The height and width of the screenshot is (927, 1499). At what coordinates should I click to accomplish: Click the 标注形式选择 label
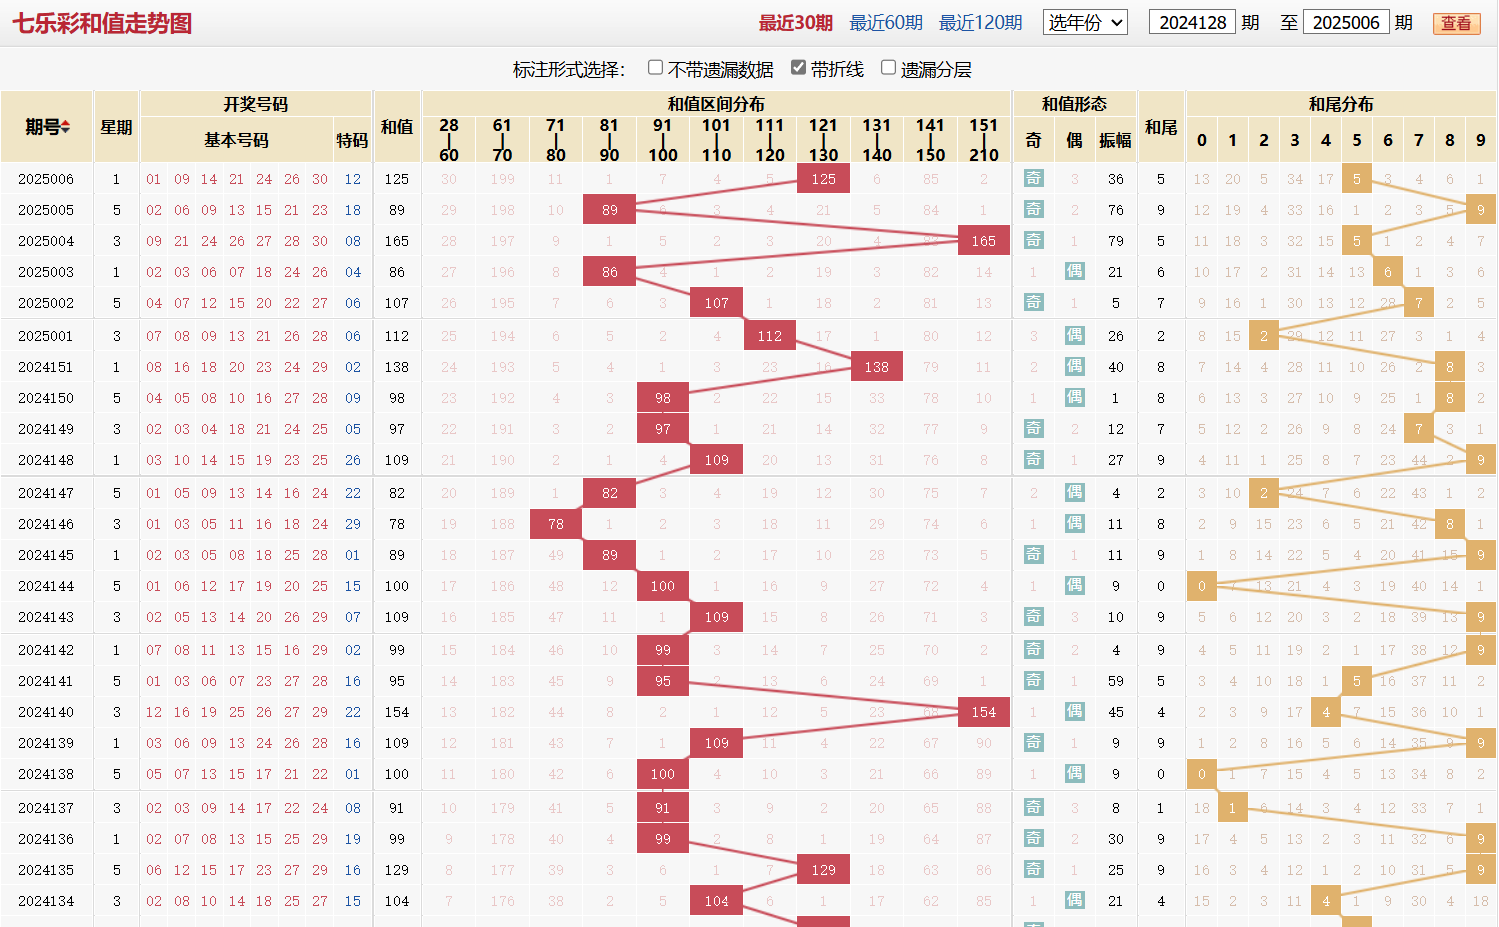tap(569, 69)
